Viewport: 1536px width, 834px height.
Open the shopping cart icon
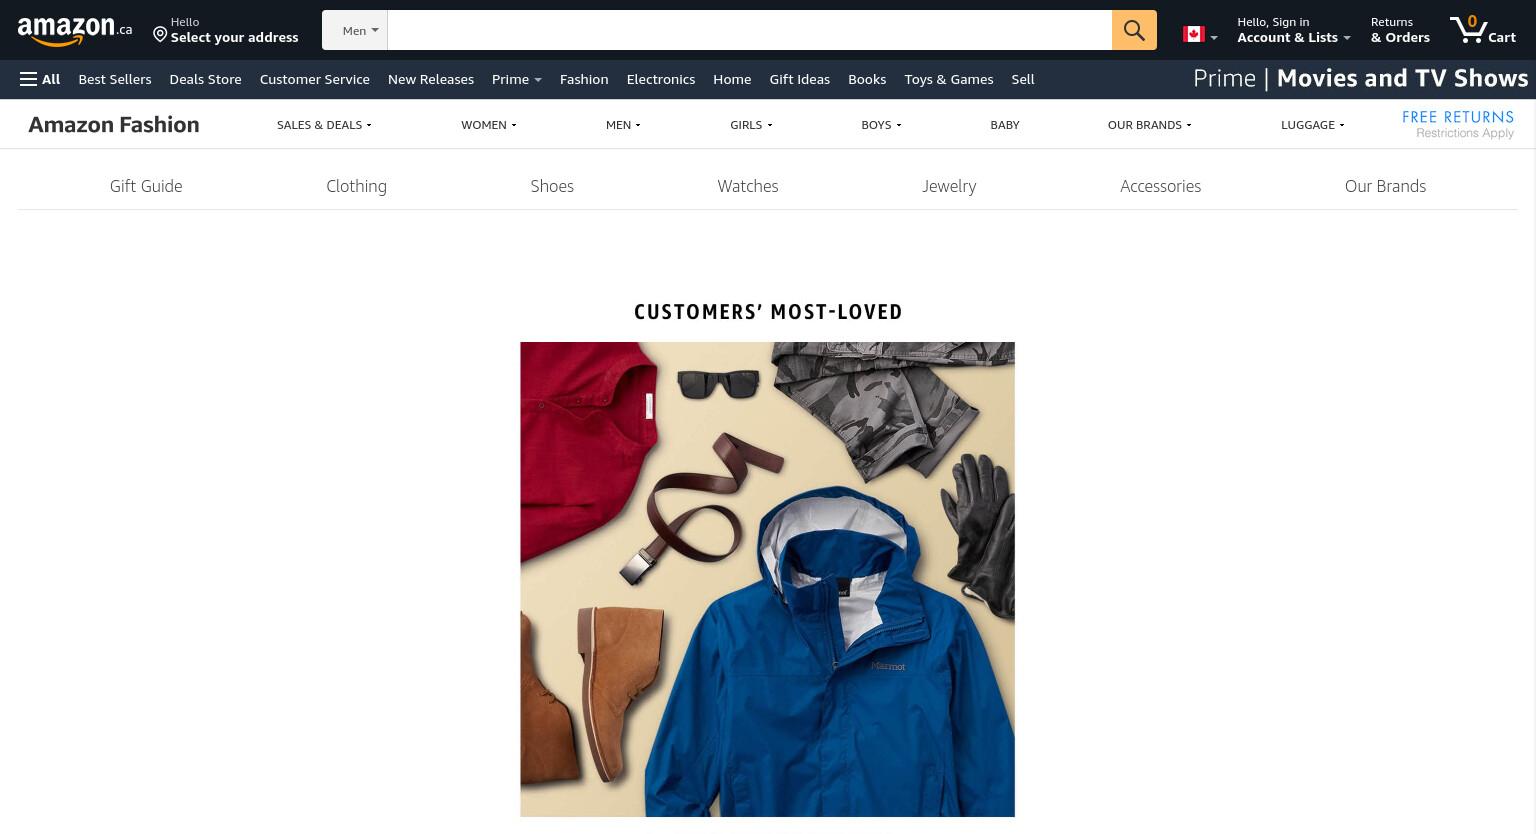tap(1482, 30)
